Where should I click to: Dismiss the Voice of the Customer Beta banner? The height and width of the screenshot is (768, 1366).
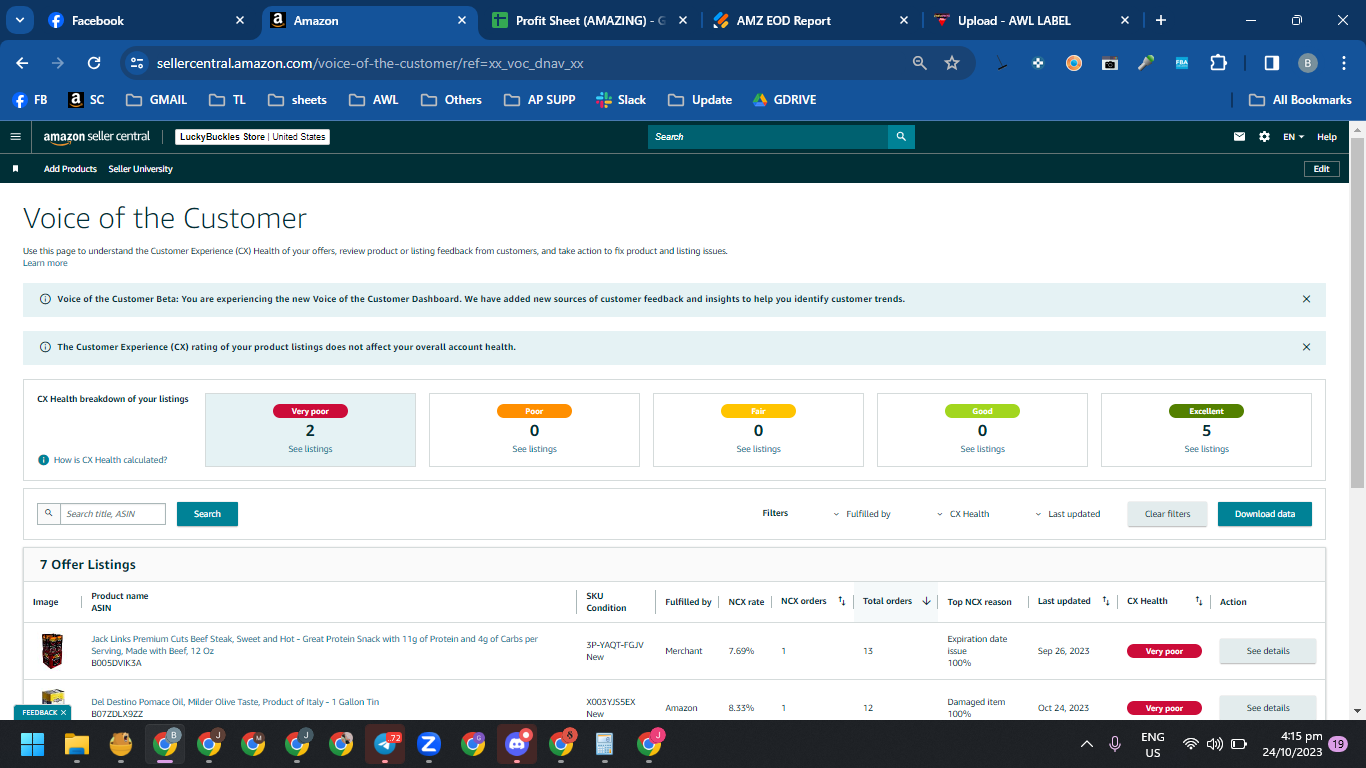pyautogui.click(x=1306, y=299)
